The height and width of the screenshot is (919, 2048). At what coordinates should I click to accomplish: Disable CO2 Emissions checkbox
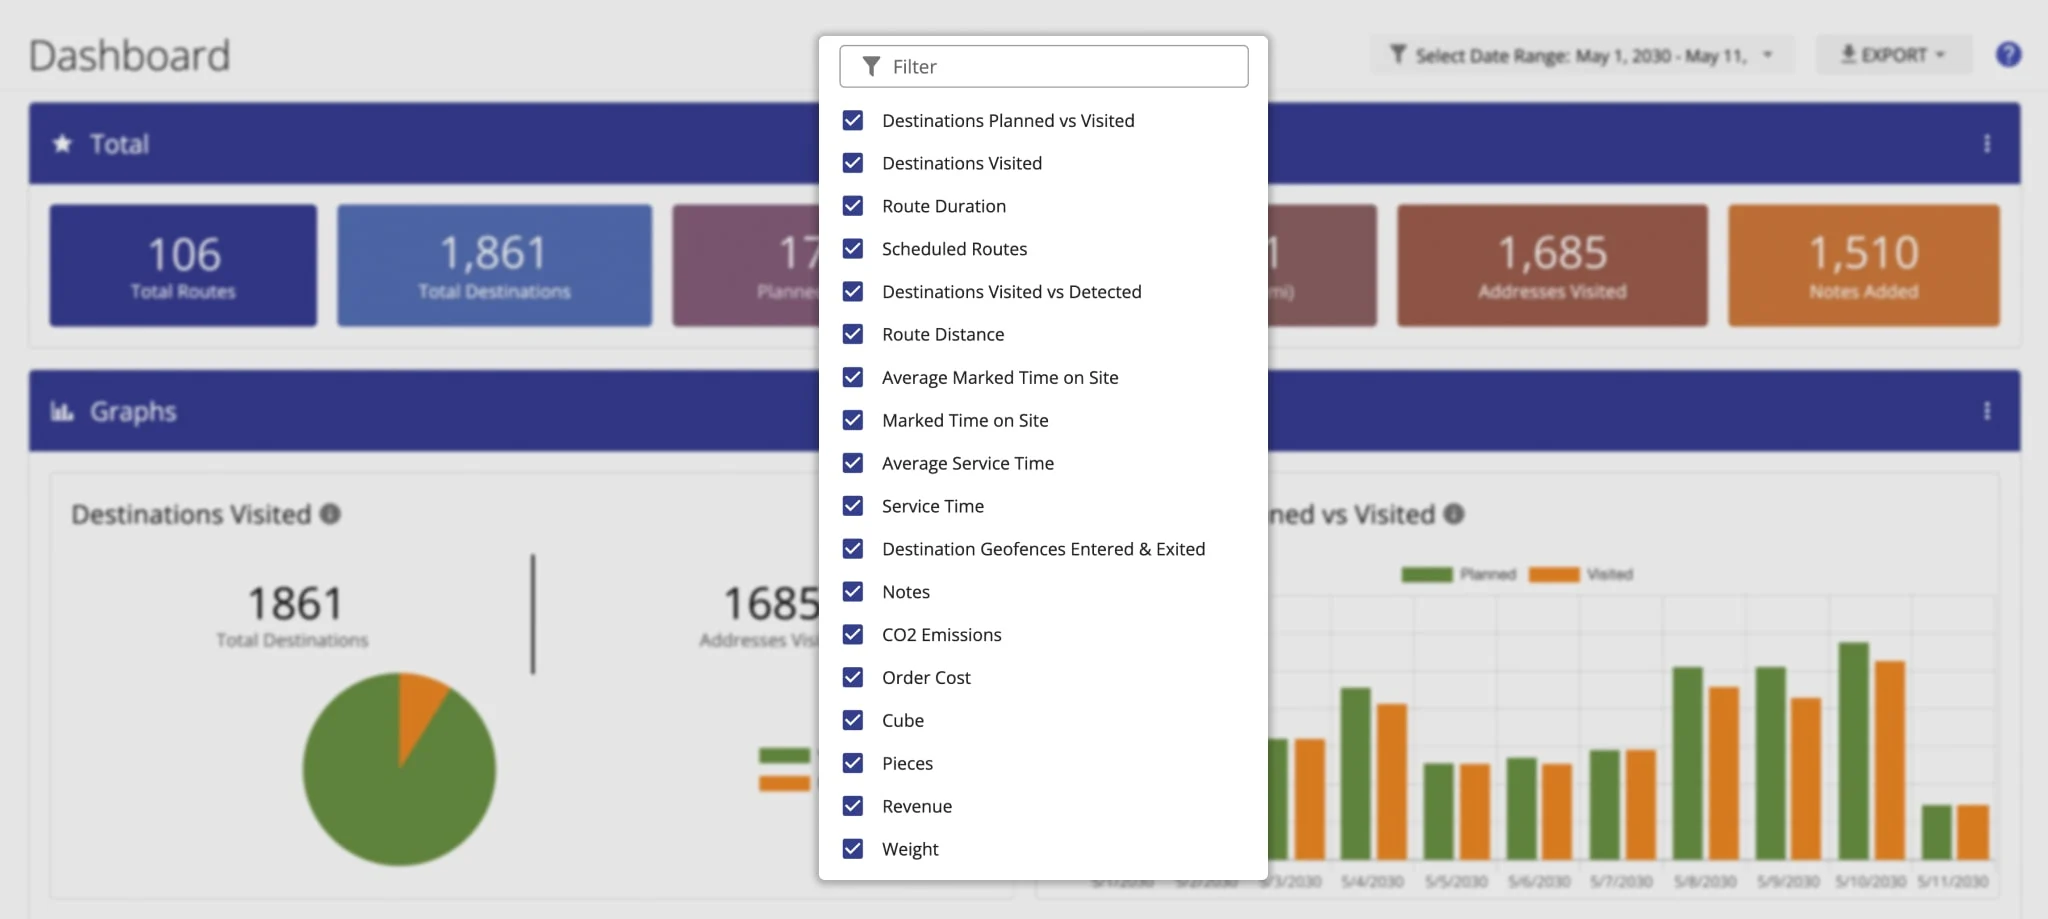pos(853,634)
